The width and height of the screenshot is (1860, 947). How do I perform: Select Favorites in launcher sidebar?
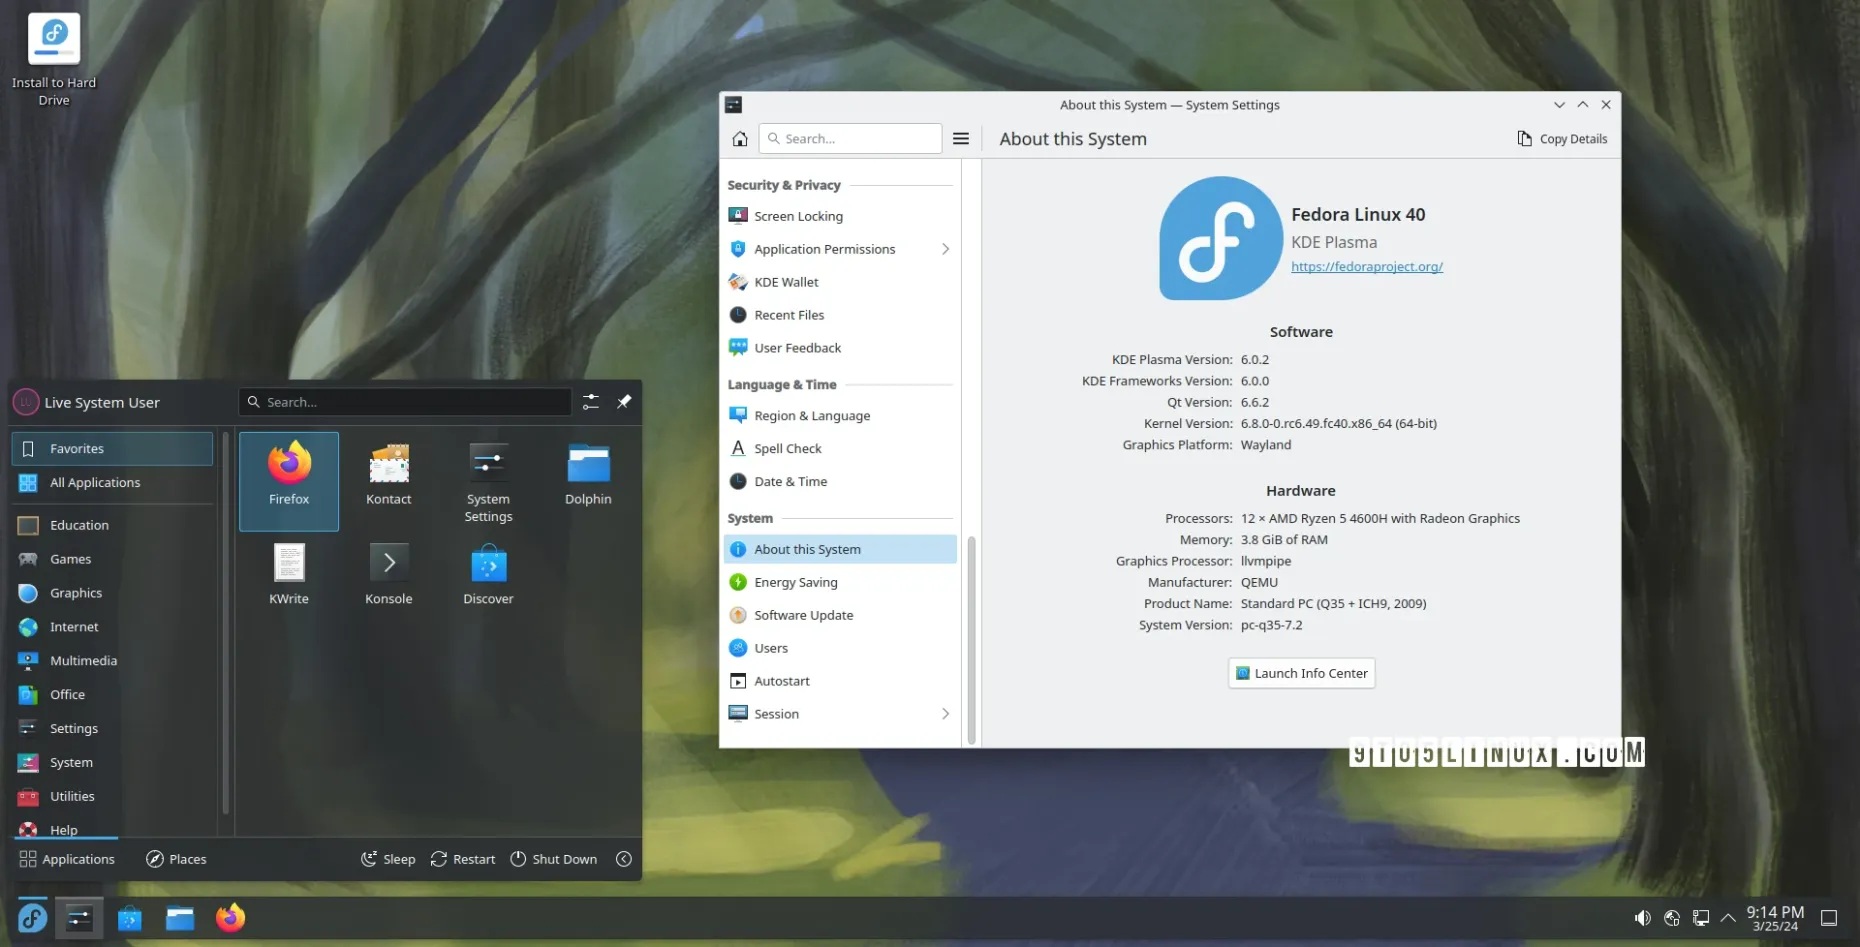tap(112, 449)
